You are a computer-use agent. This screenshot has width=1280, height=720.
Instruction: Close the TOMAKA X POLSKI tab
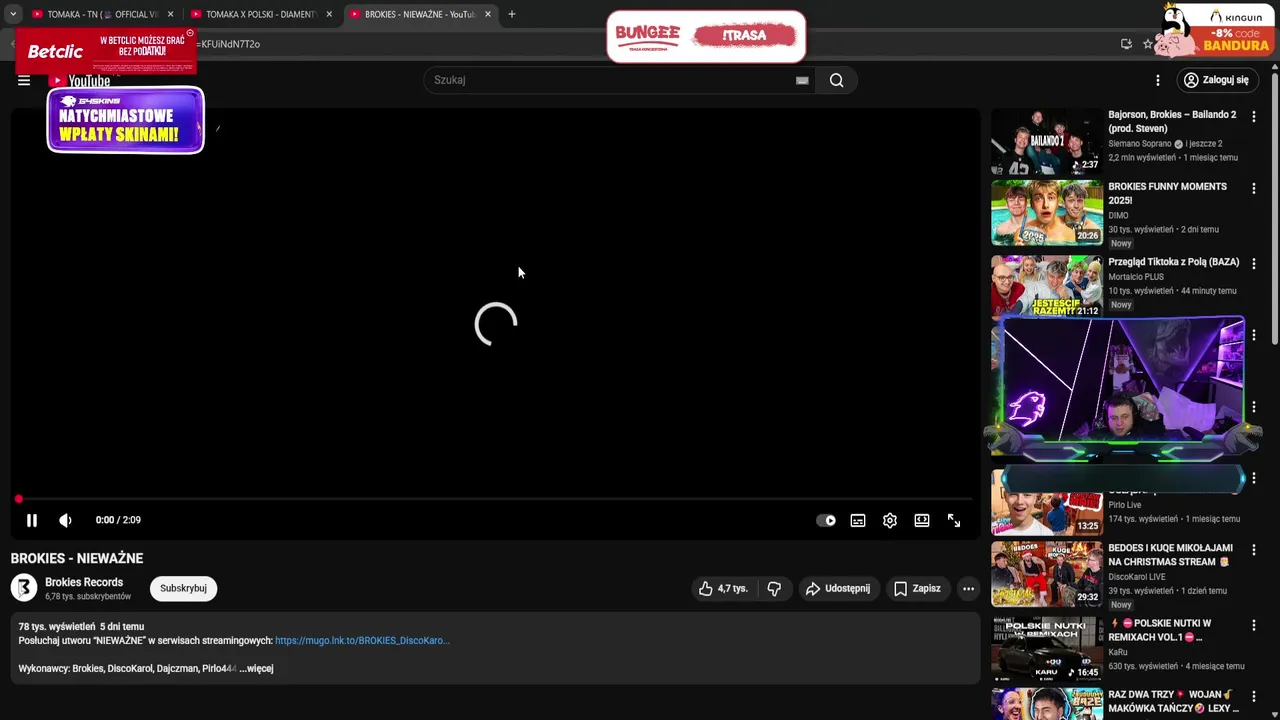point(329,14)
